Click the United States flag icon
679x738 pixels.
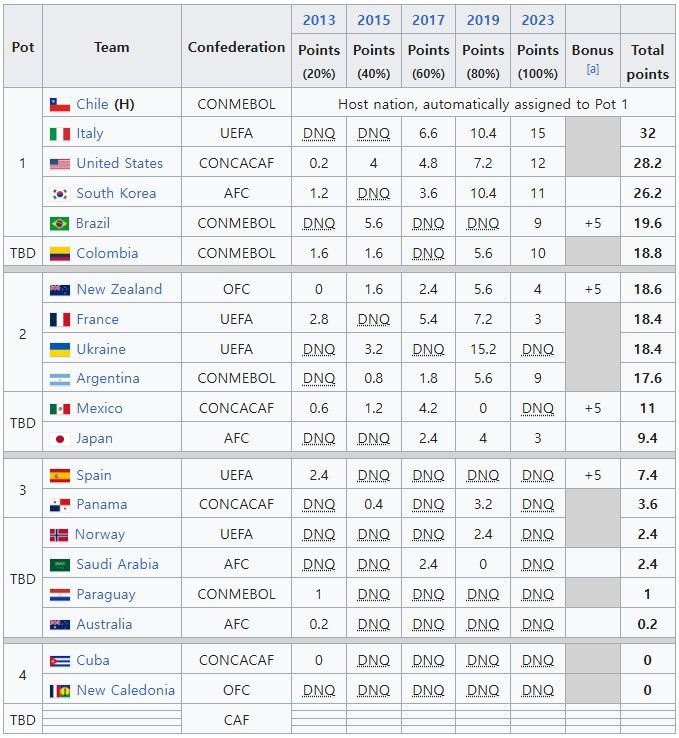point(59,164)
